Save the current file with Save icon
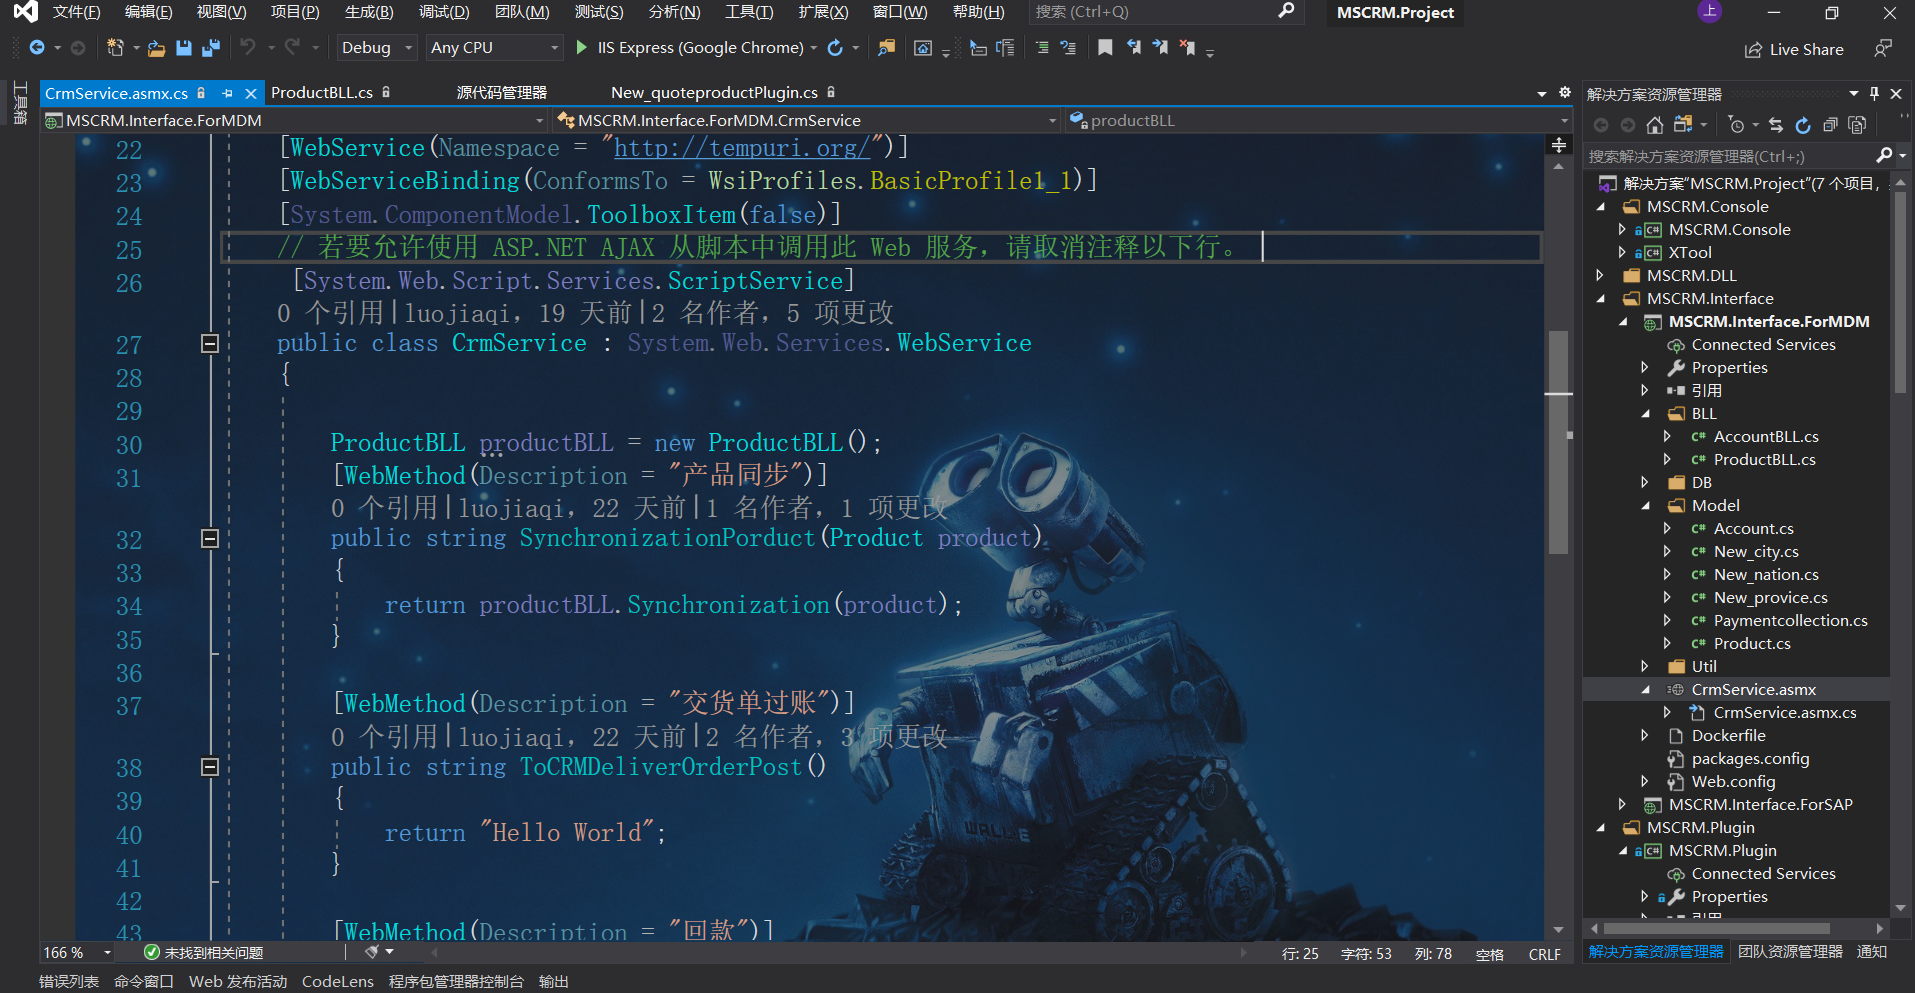Viewport: 1915px width, 993px height. pos(184,48)
